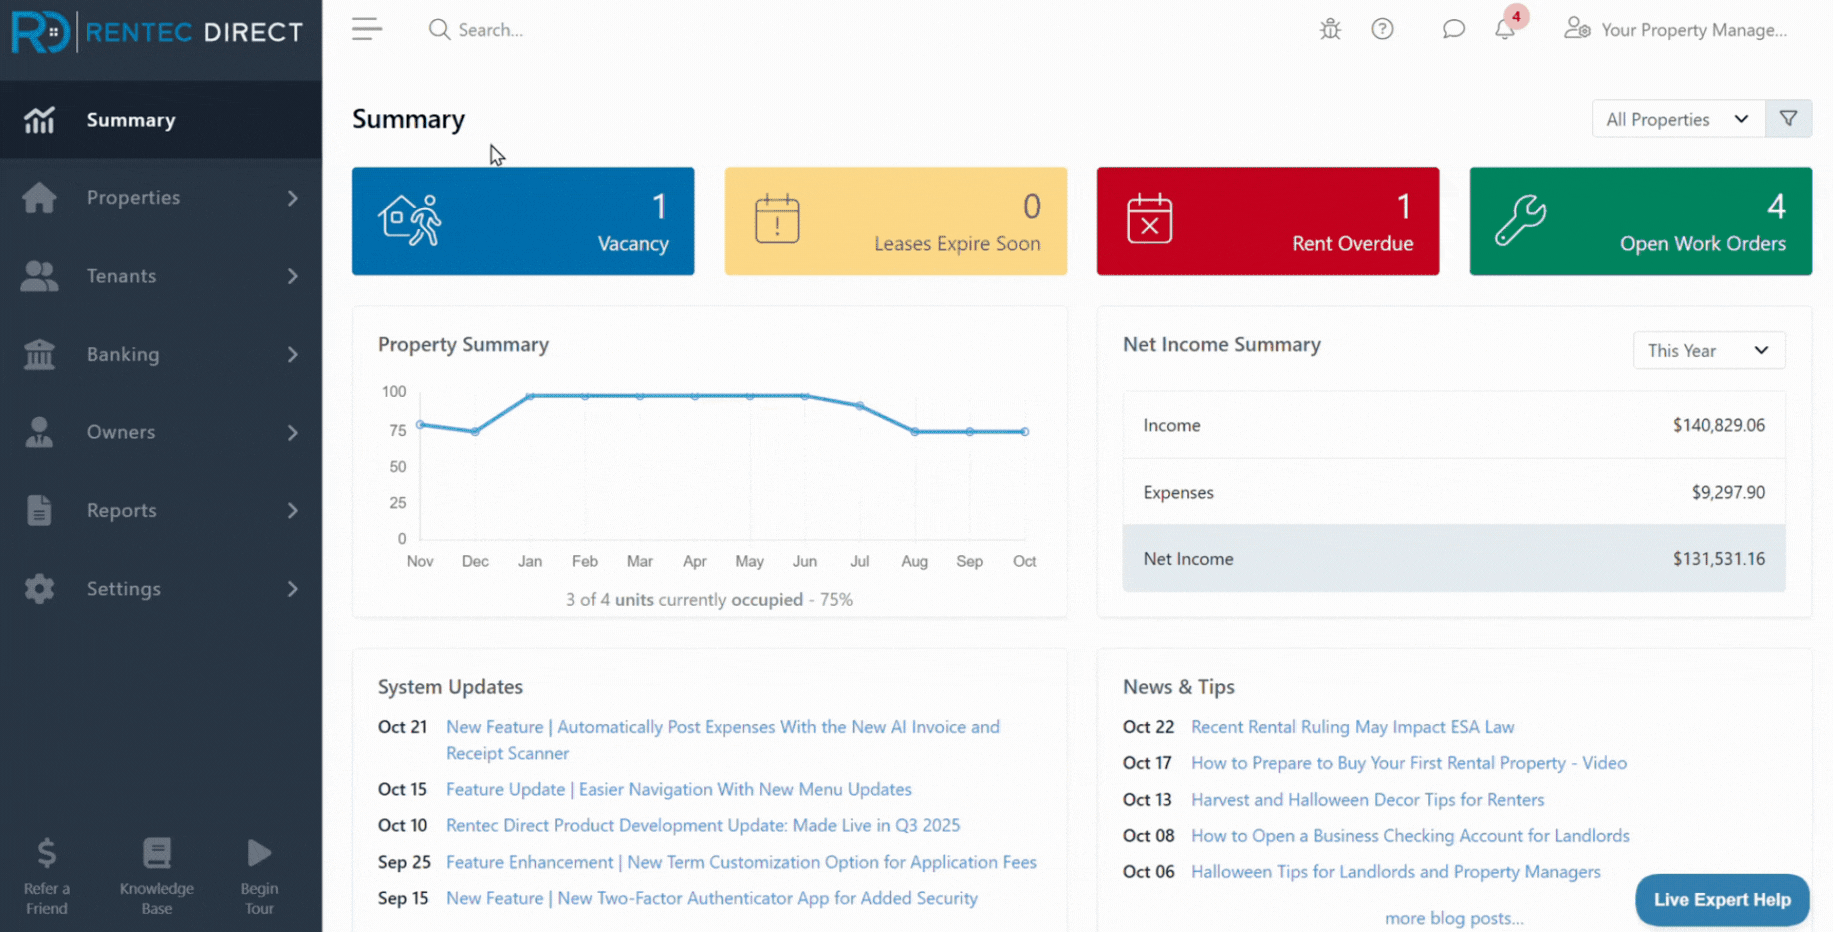This screenshot has width=1833, height=932.
Task: Click the Refer a Friend dollar icon
Action: click(x=46, y=853)
